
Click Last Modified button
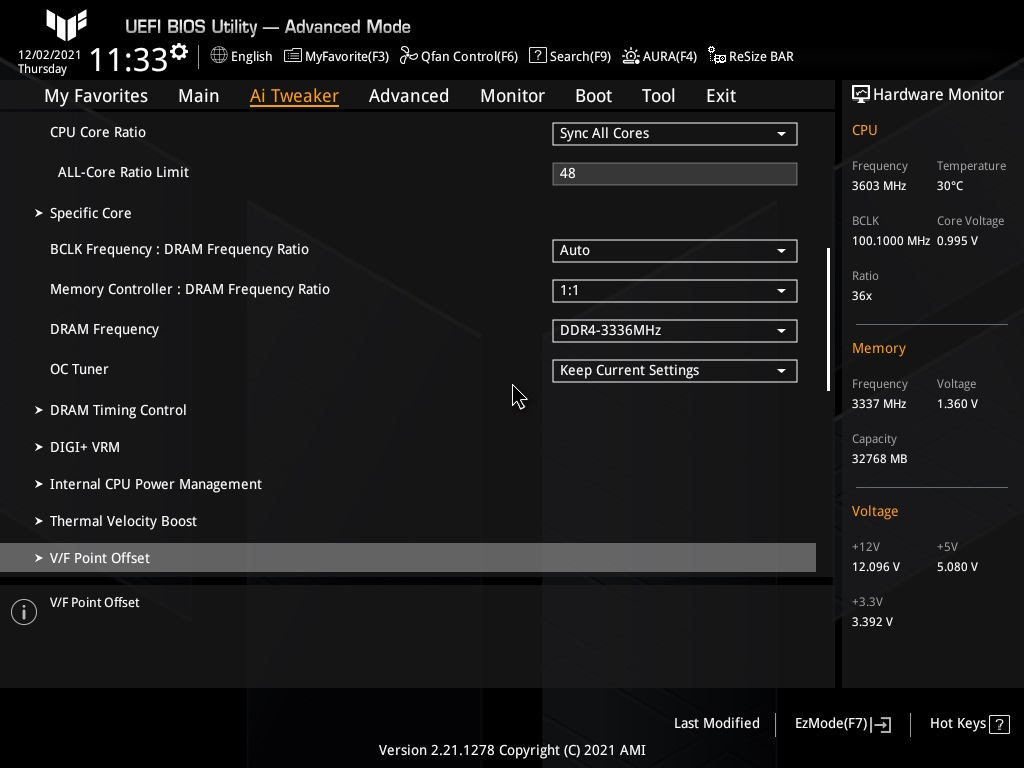716,724
